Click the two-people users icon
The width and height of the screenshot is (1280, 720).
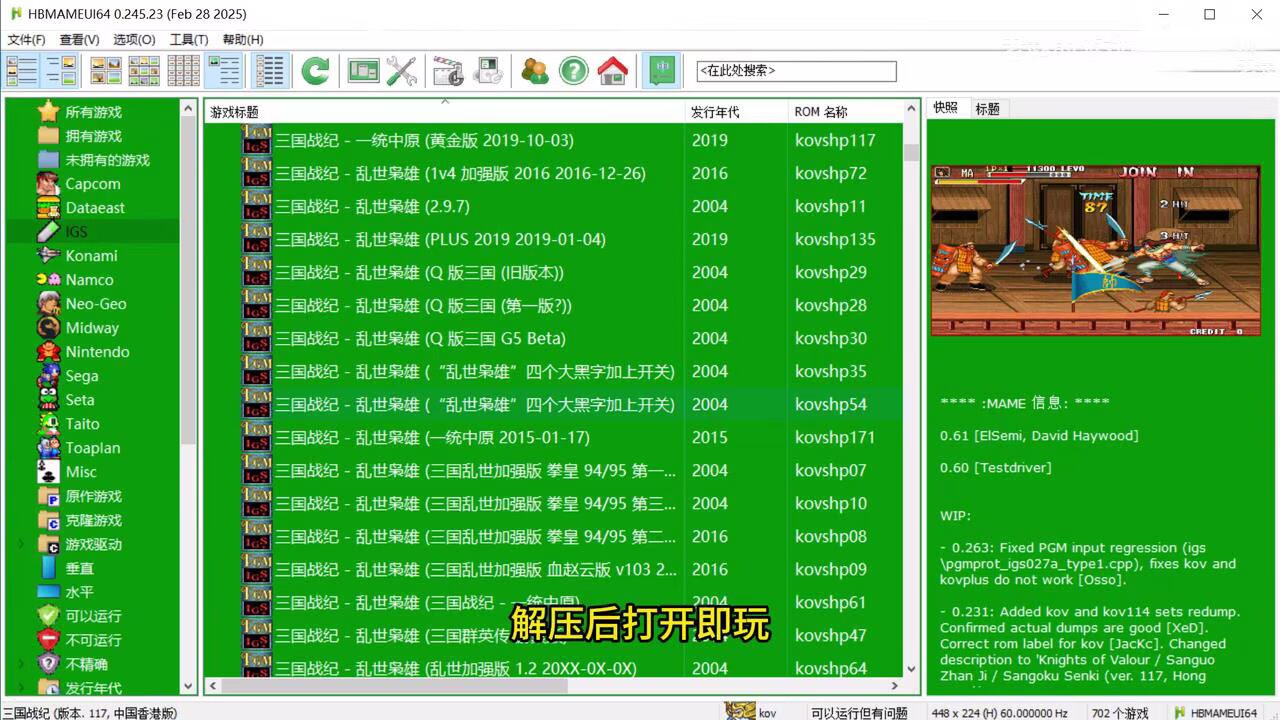click(x=535, y=71)
